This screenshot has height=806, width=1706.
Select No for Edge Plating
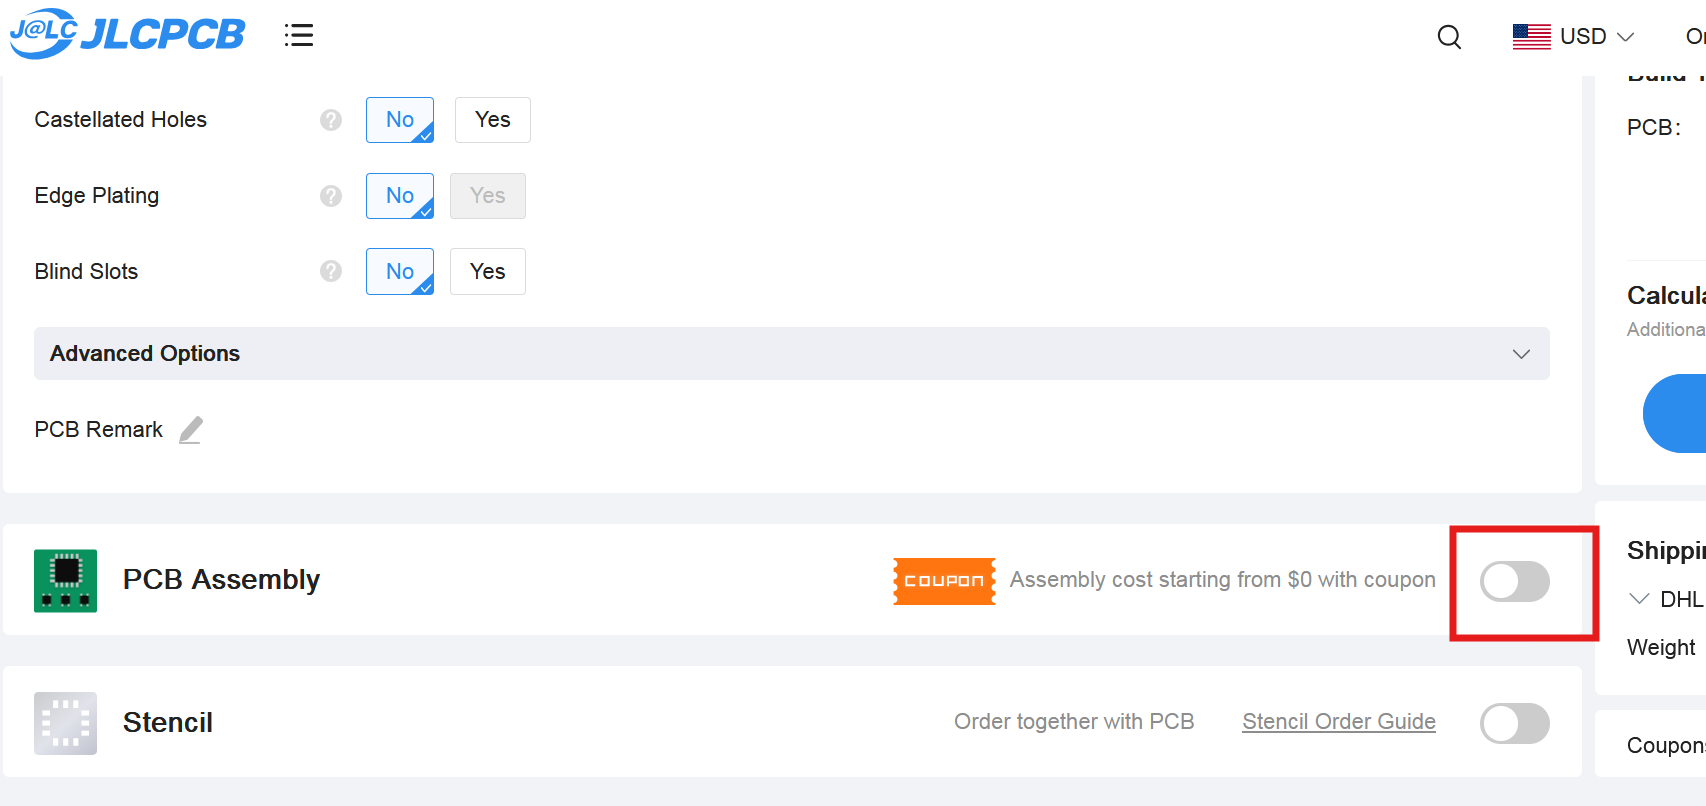(400, 196)
